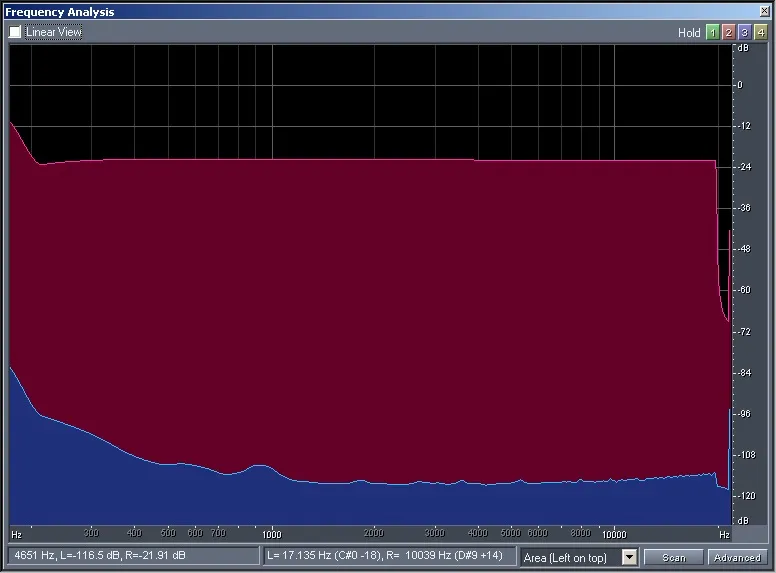Enable the Linear View checkbox

click(15, 32)
